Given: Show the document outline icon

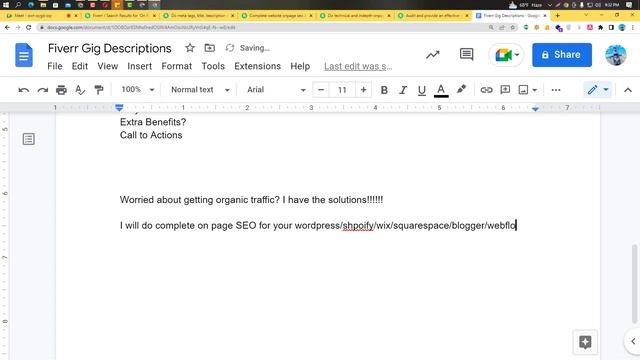Looking at the screenshot, I should click(x=29, y=139).
